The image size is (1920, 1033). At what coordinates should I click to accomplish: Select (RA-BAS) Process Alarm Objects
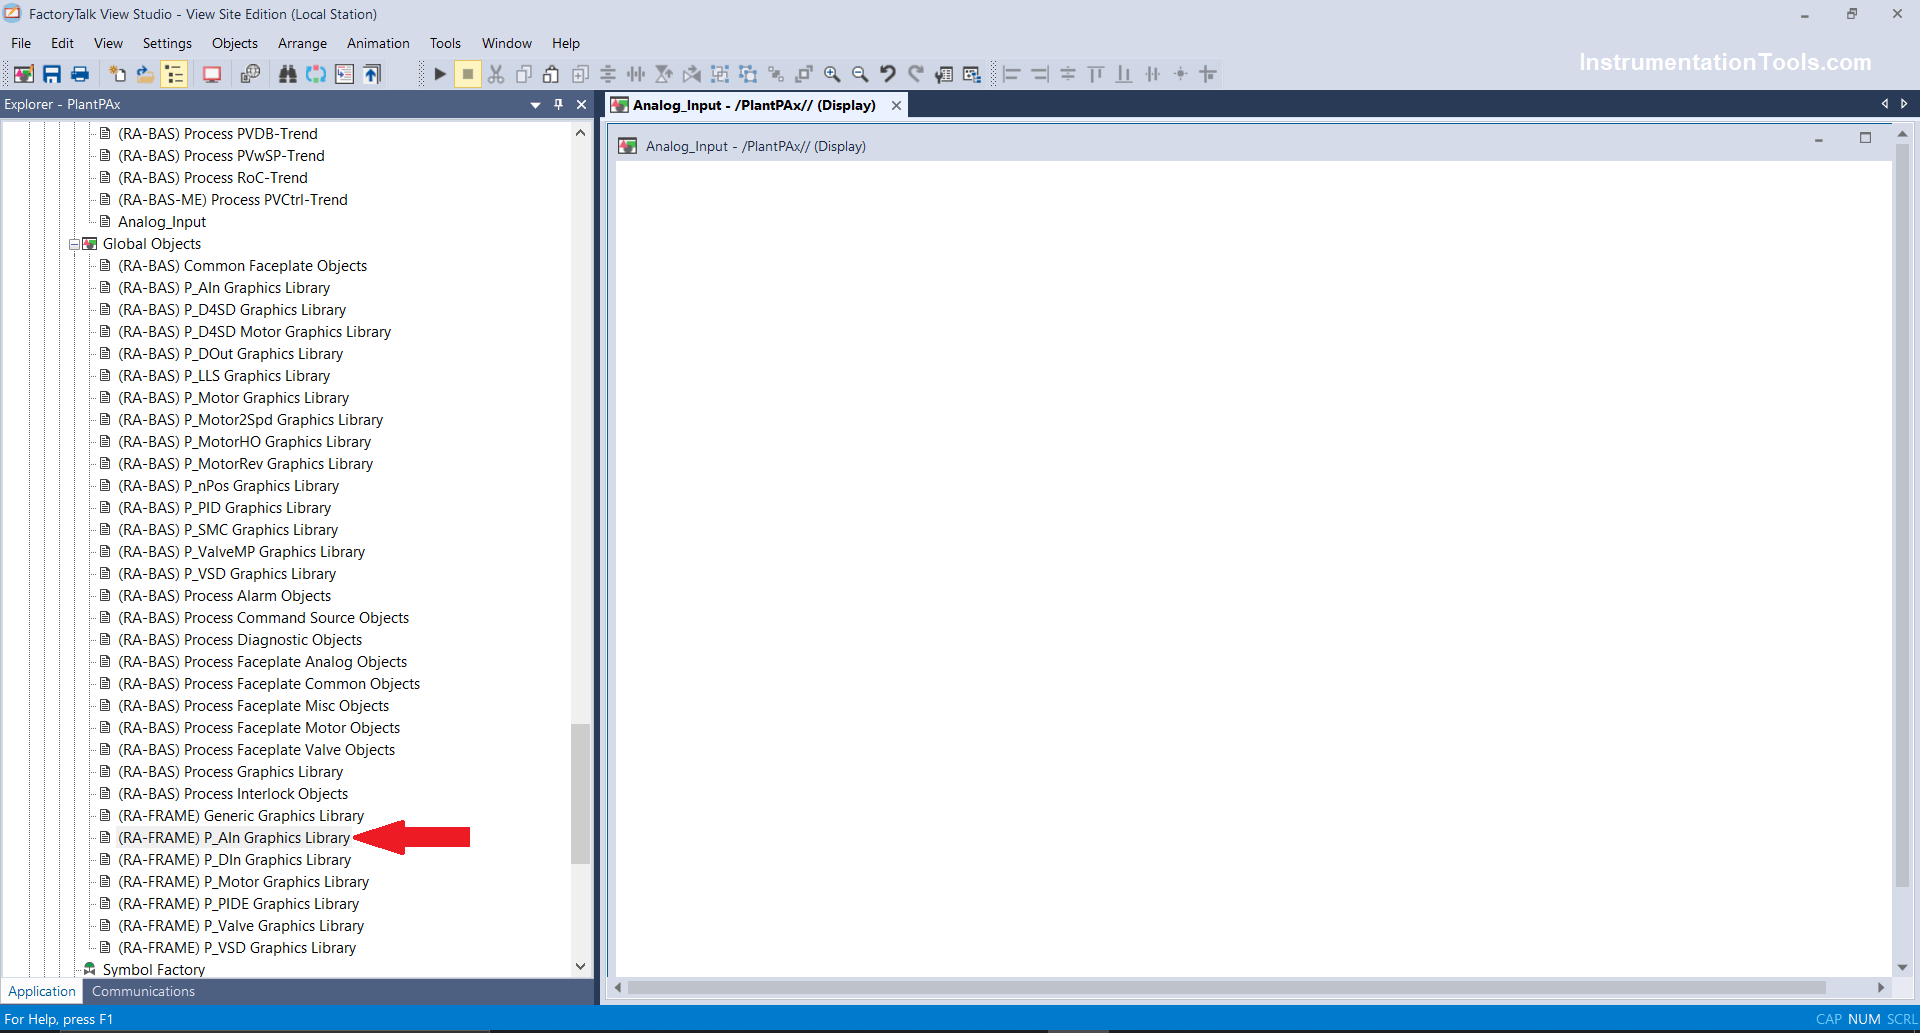click(x=224, y=596)
